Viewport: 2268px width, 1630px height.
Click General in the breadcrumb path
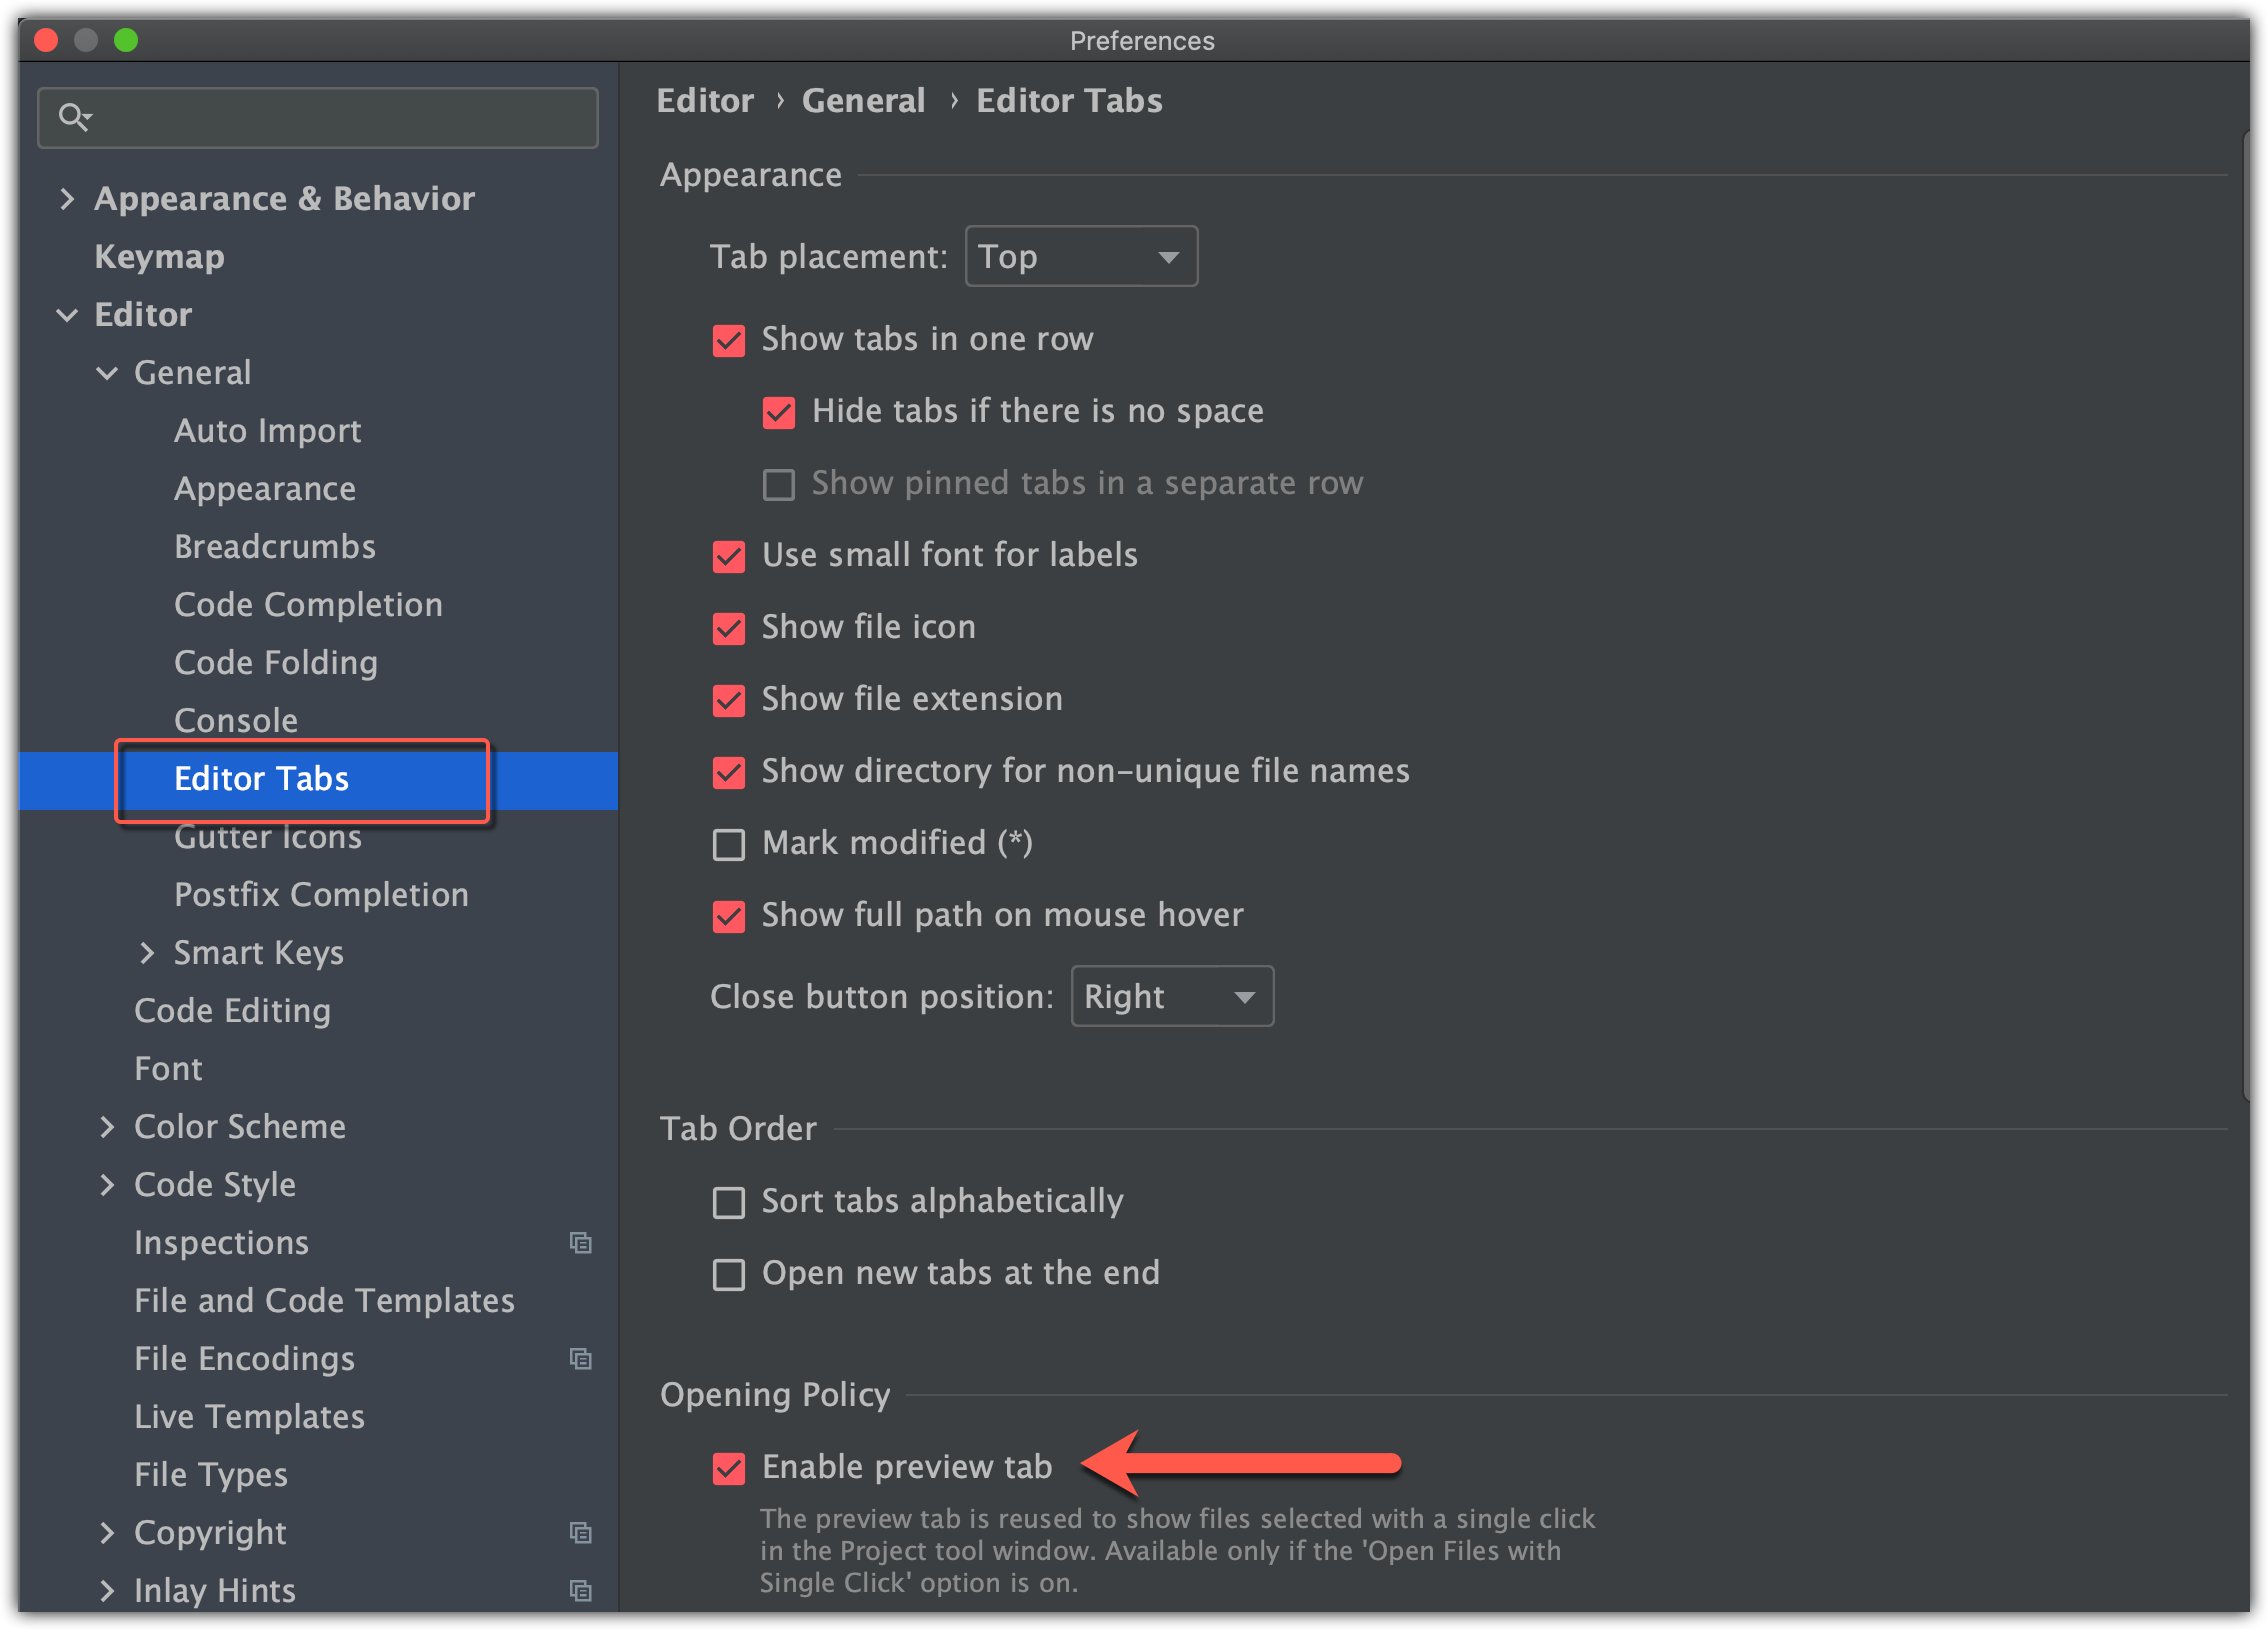[863, 101]
